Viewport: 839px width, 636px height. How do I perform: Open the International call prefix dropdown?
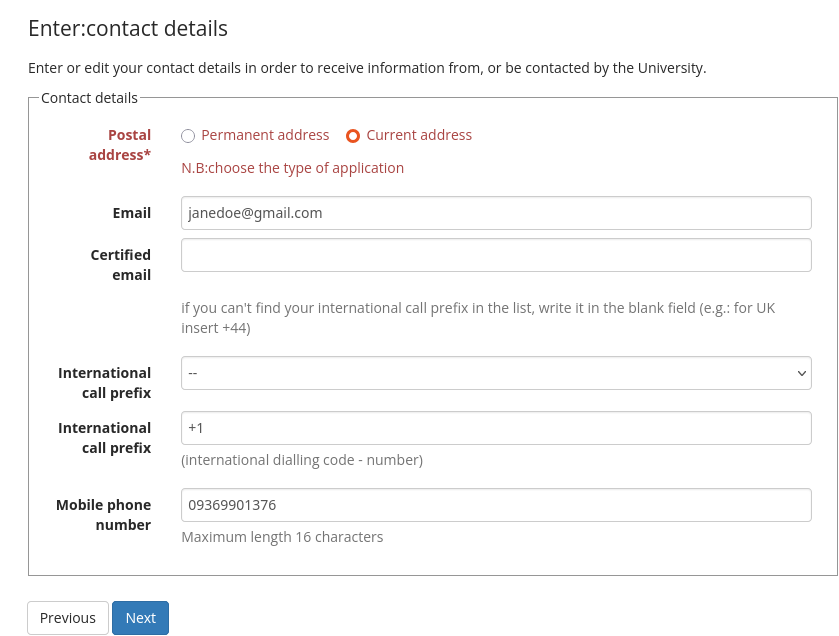495,373
